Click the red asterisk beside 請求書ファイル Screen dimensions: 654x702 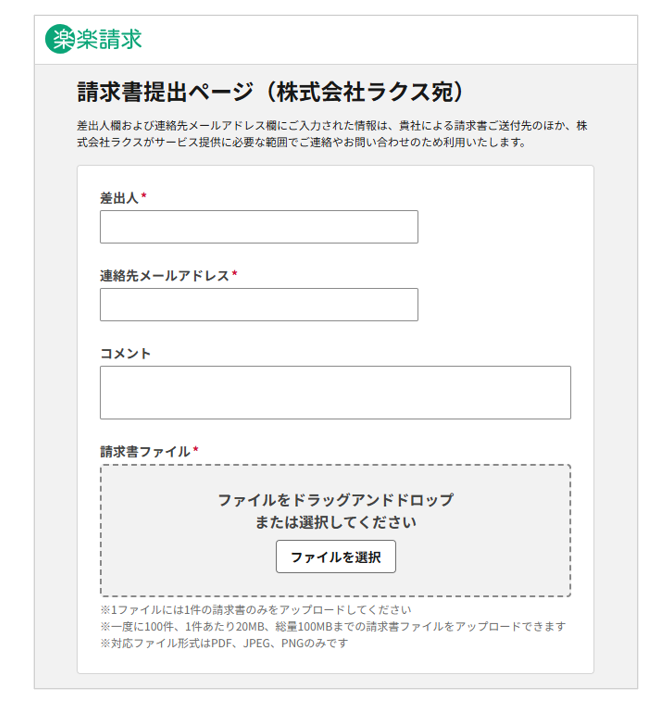click(x=196, y=451)
